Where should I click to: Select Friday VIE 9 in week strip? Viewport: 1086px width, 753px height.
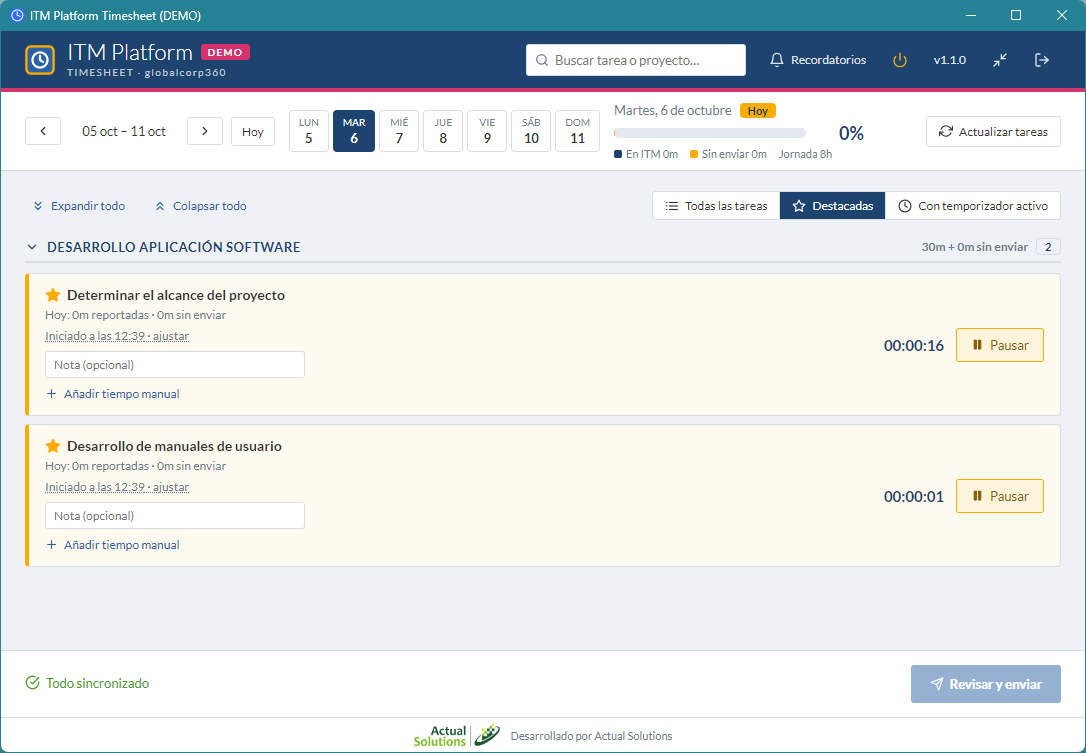tap(487, 131)
